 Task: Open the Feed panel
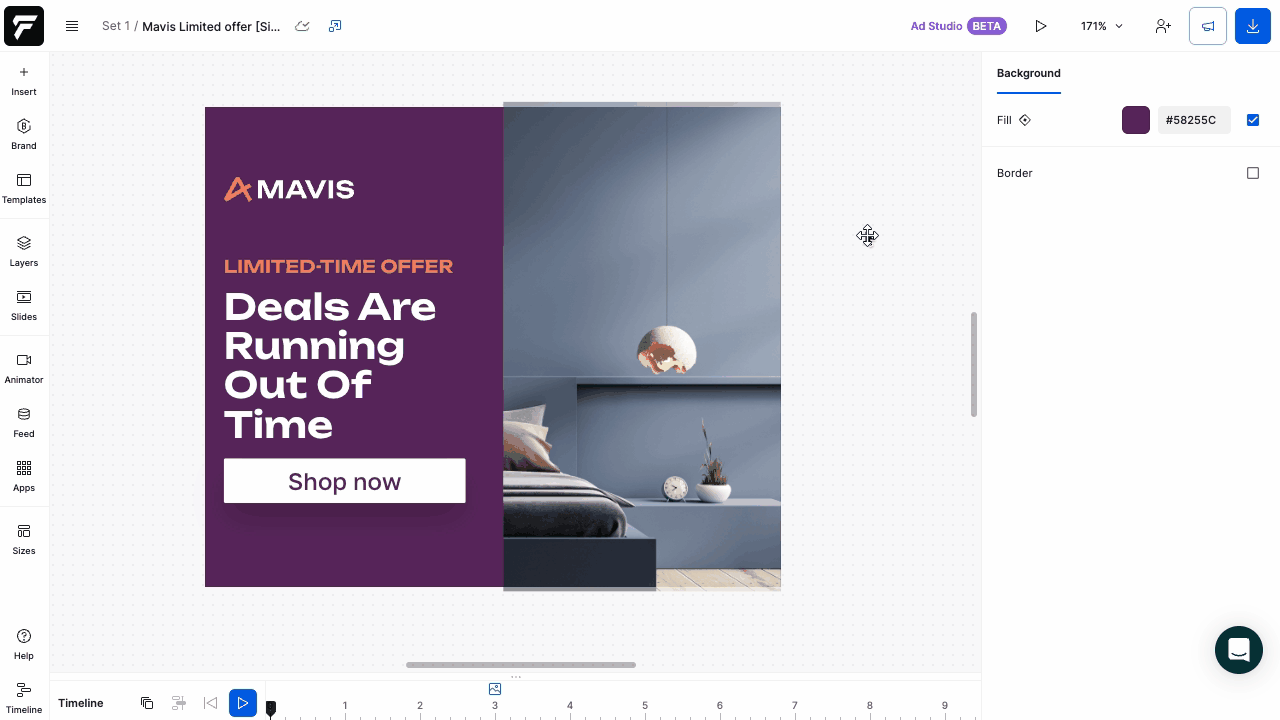coord(24,422)
